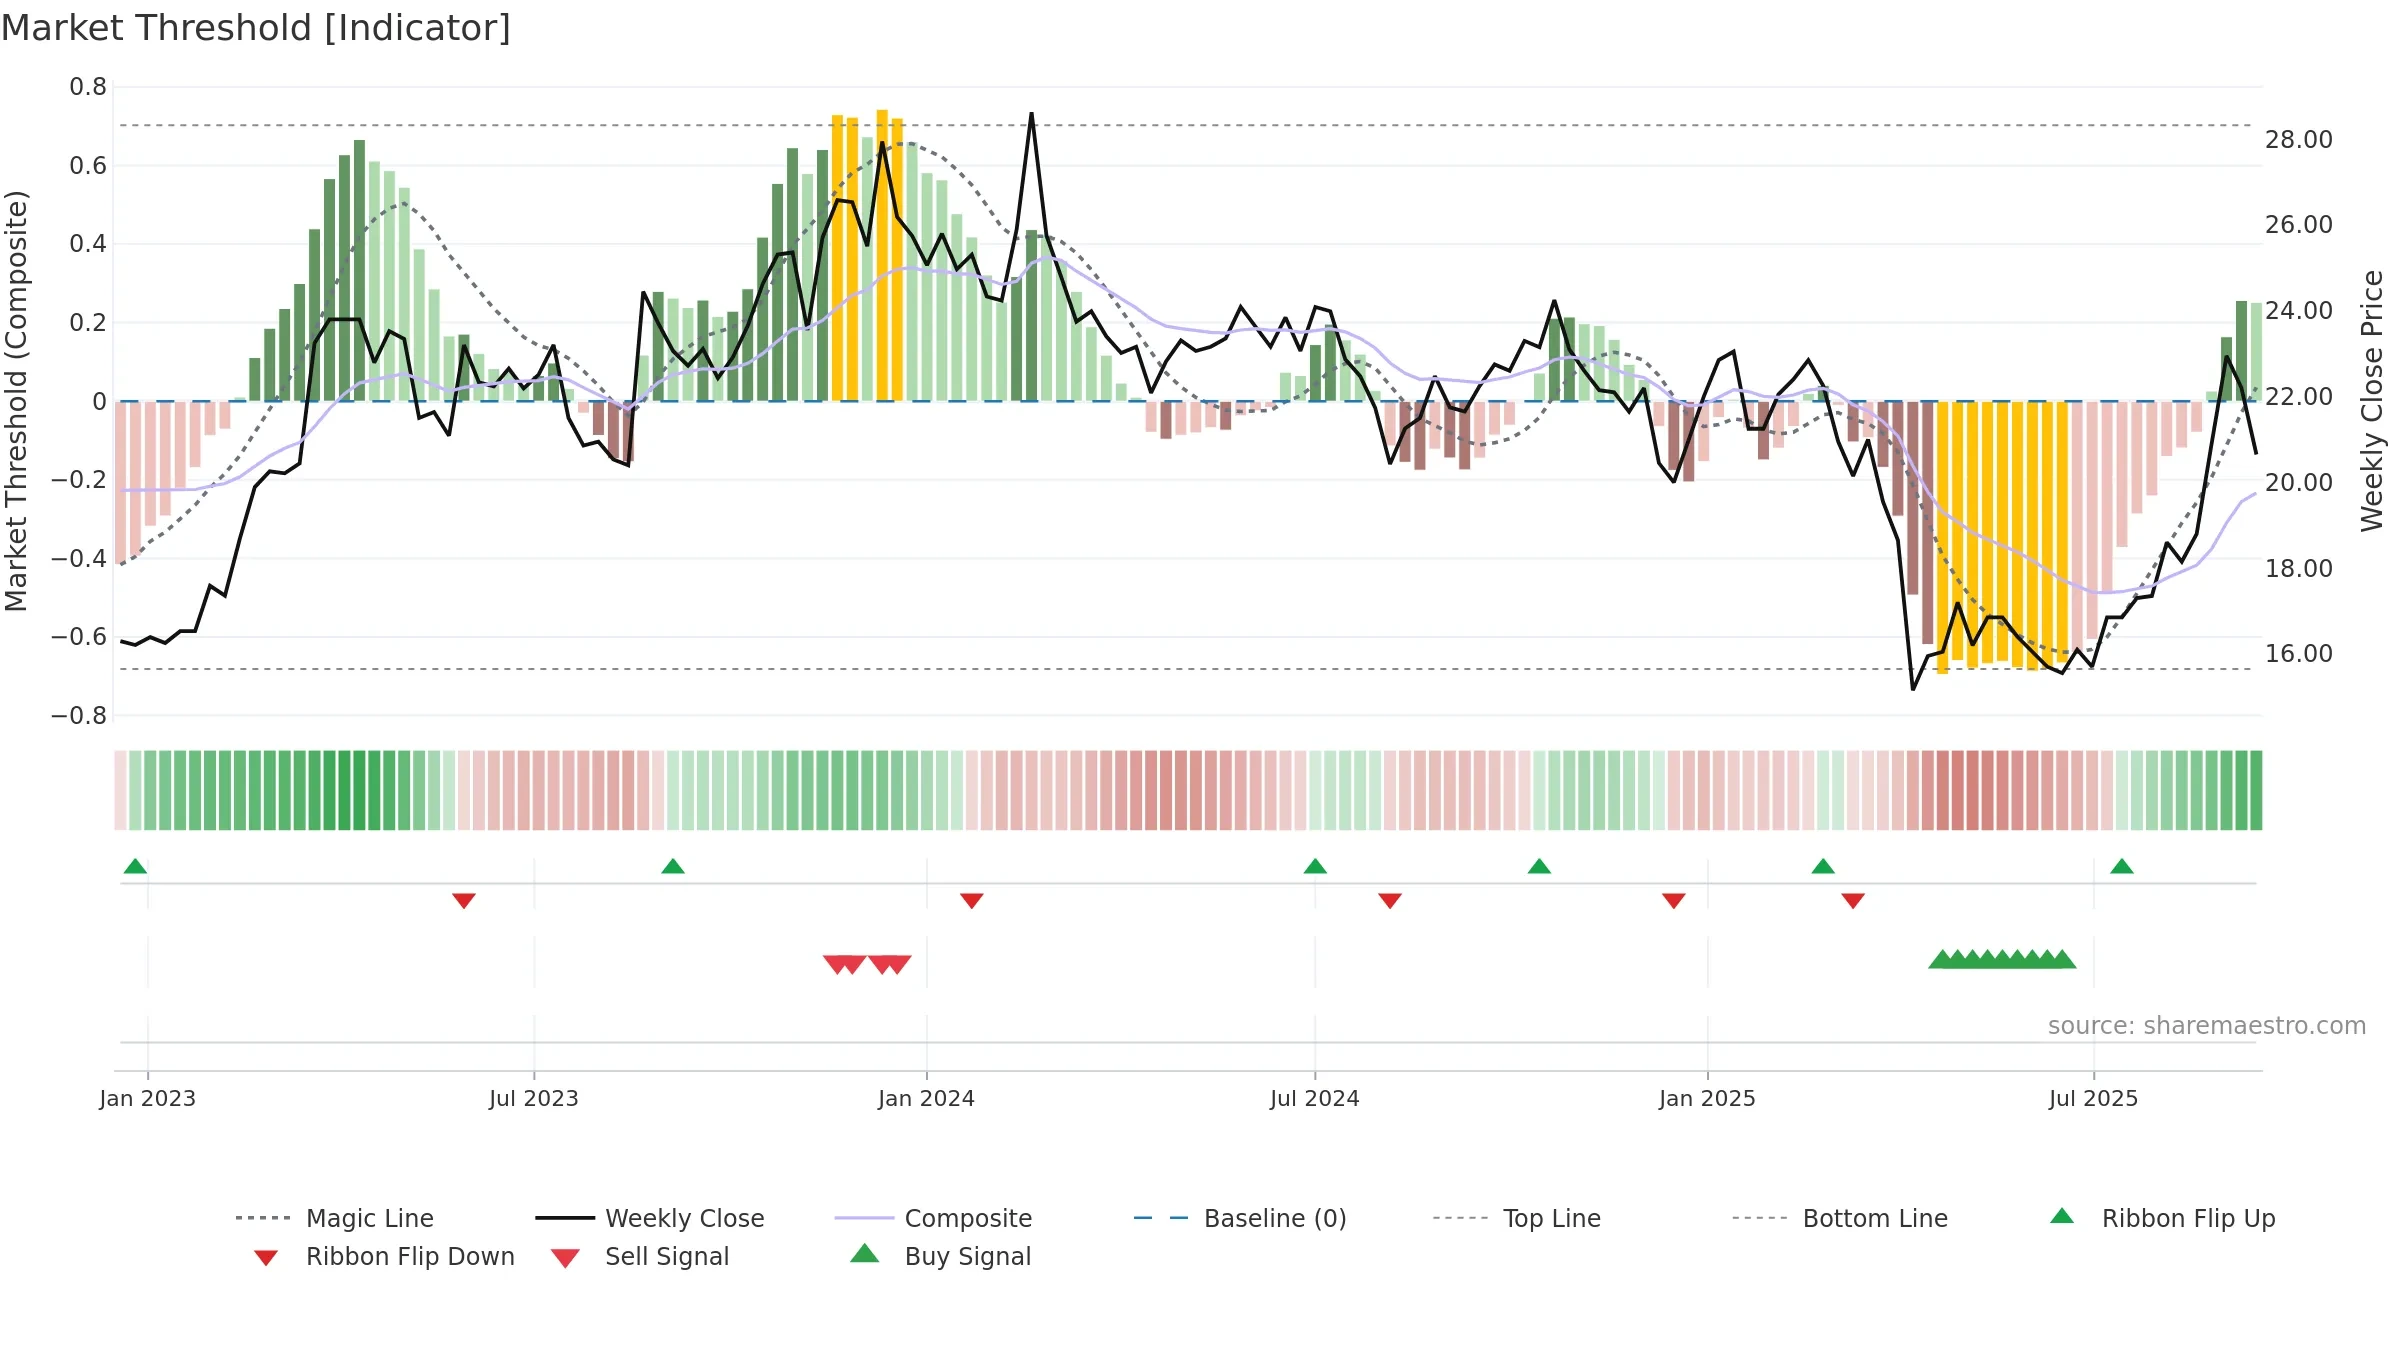
Task: Click the Jul 2023 axis label
Action: (534, 1098)
